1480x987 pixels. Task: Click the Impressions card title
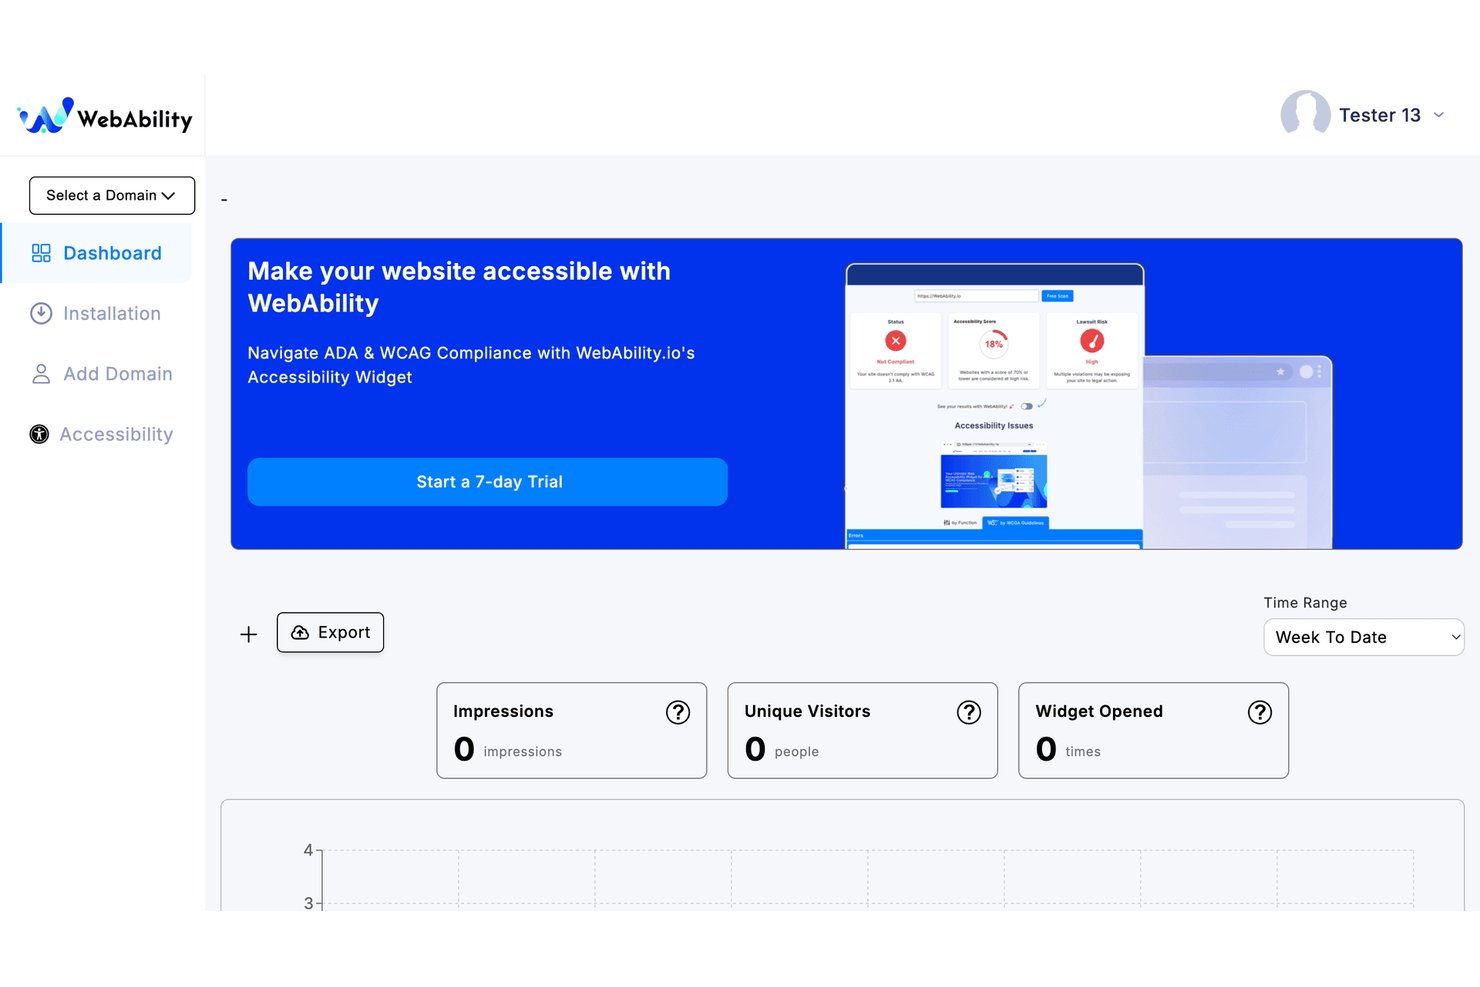click(503, 711)
